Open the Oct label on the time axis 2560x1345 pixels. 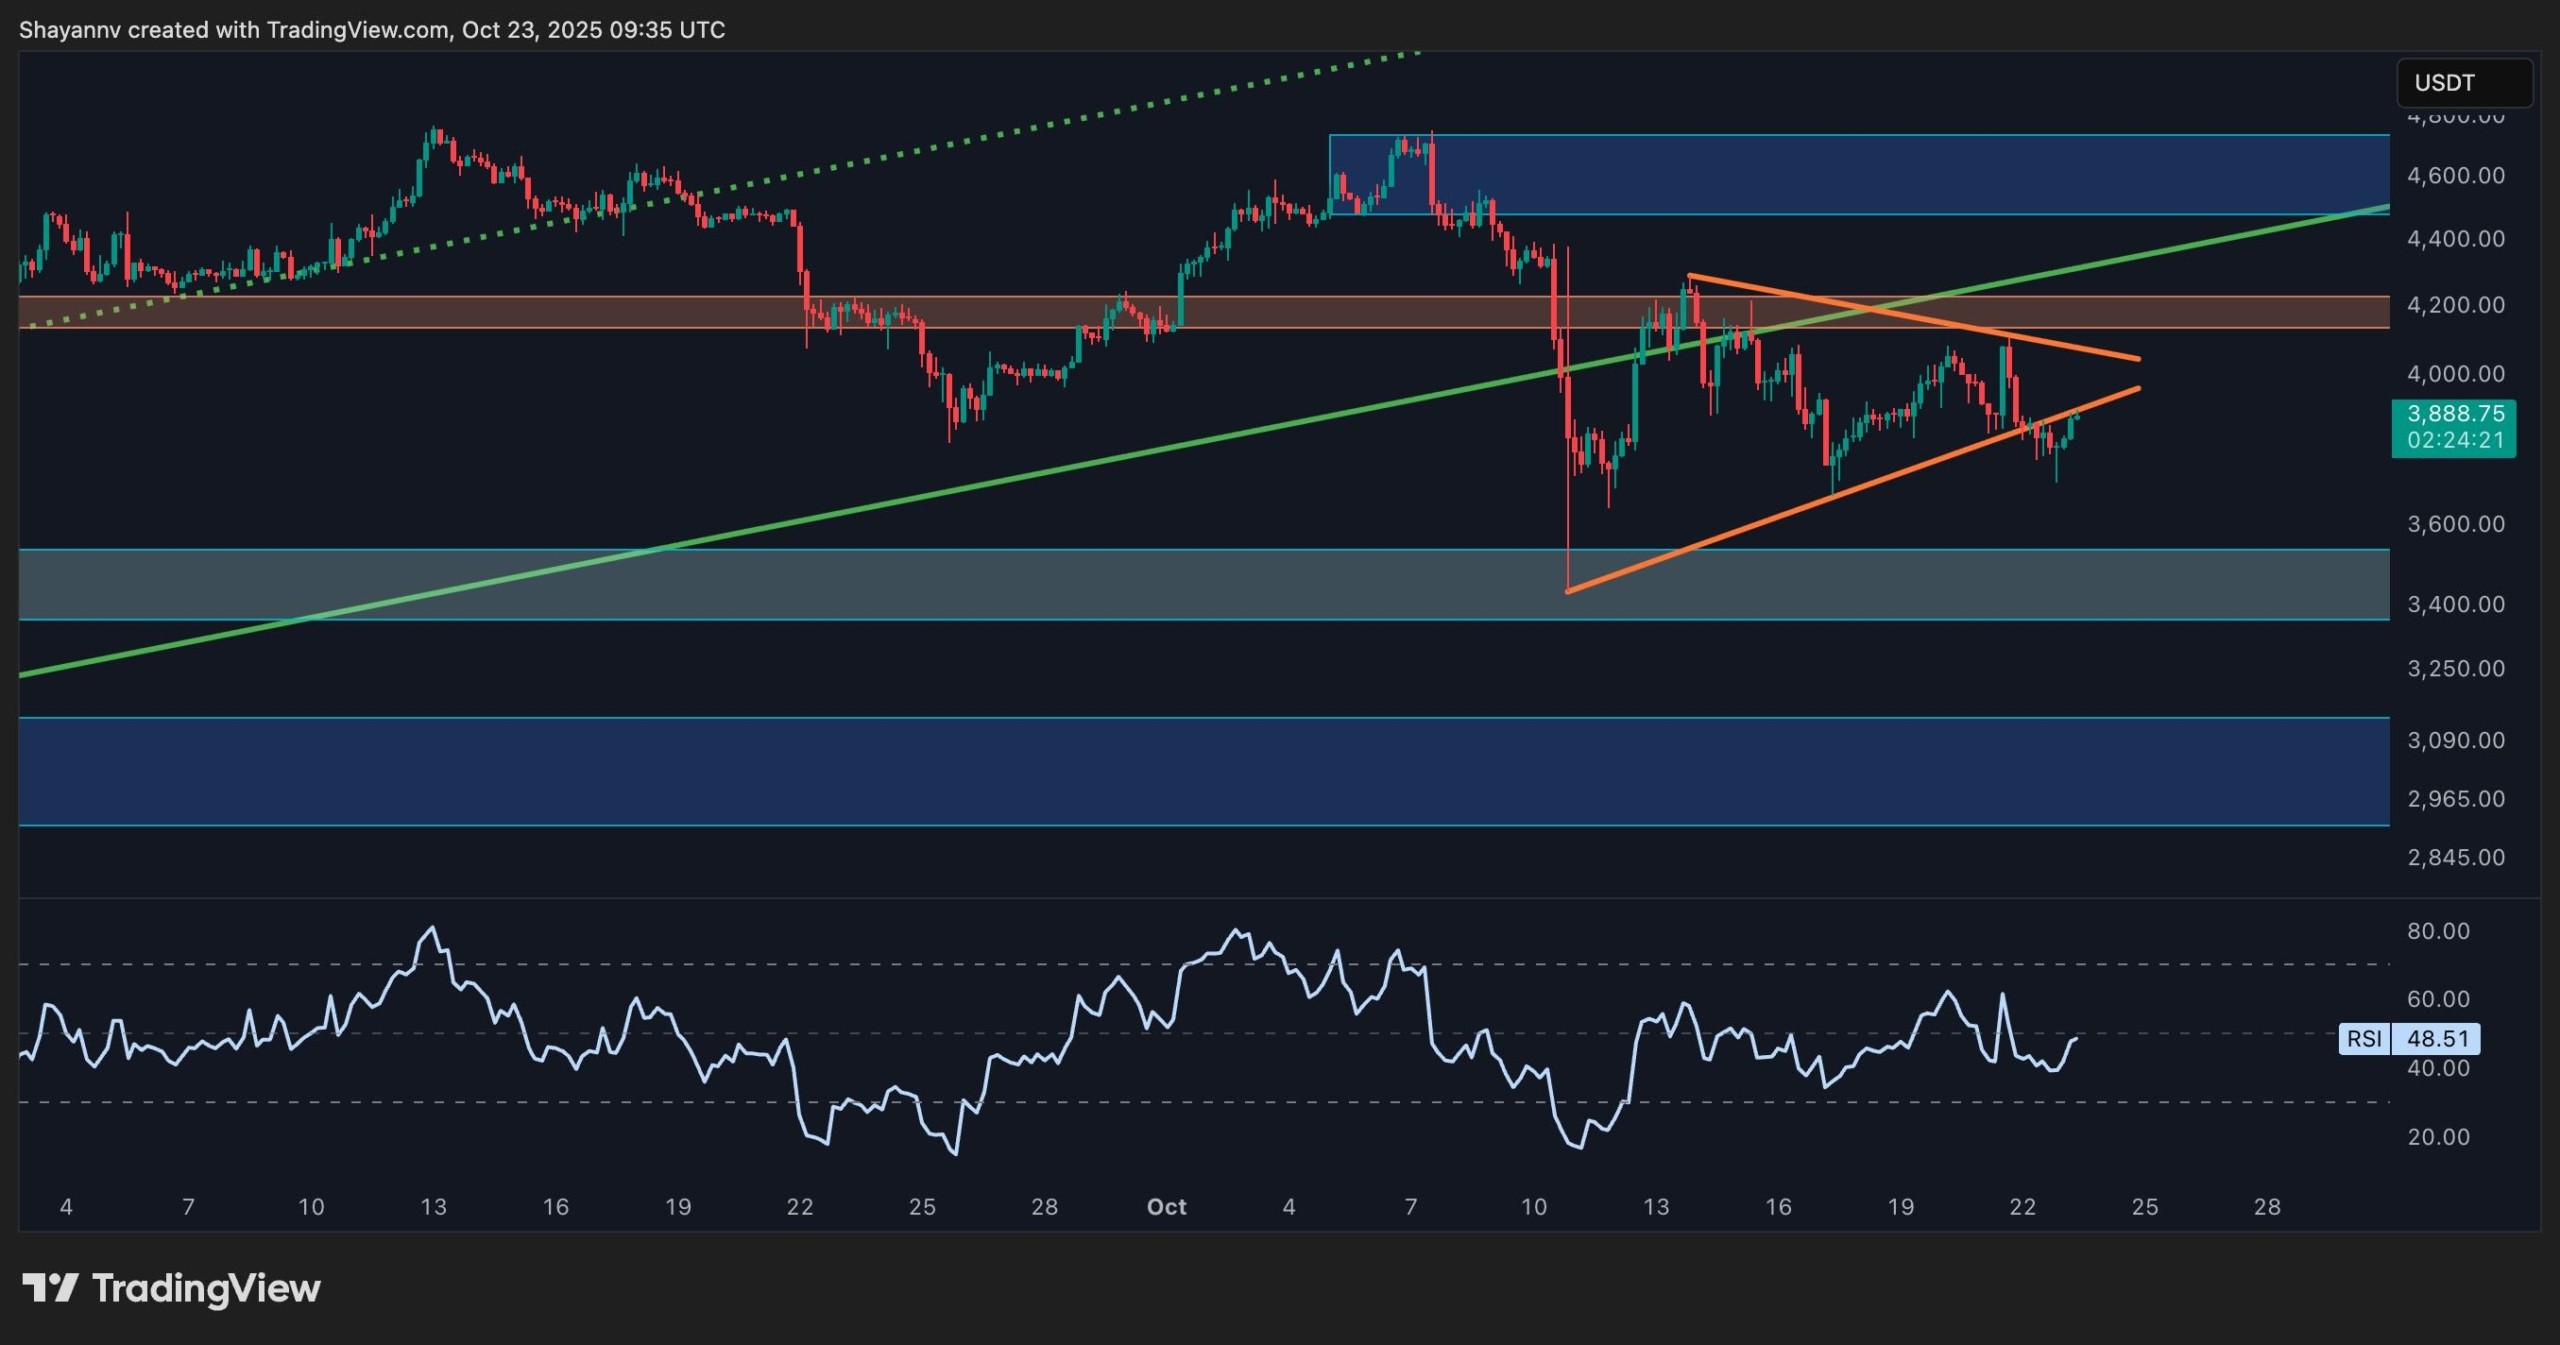(1167, 1206)
